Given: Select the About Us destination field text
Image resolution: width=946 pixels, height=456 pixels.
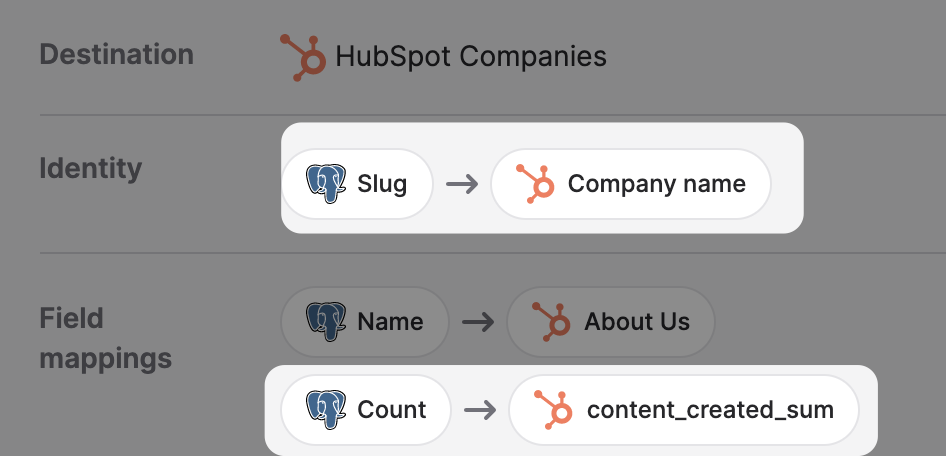Looking at the screenshot, I should click(637, 322).
